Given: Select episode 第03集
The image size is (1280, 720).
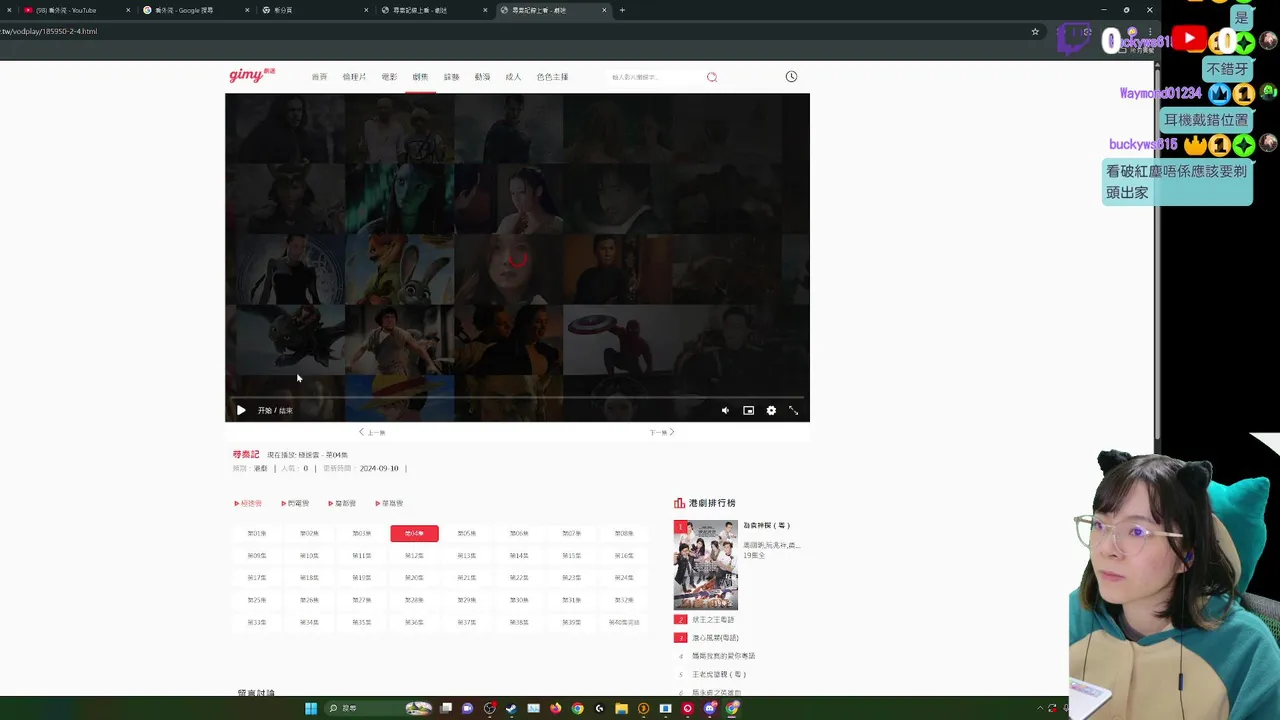Looking at the screenshot, I should pos(362,533).
